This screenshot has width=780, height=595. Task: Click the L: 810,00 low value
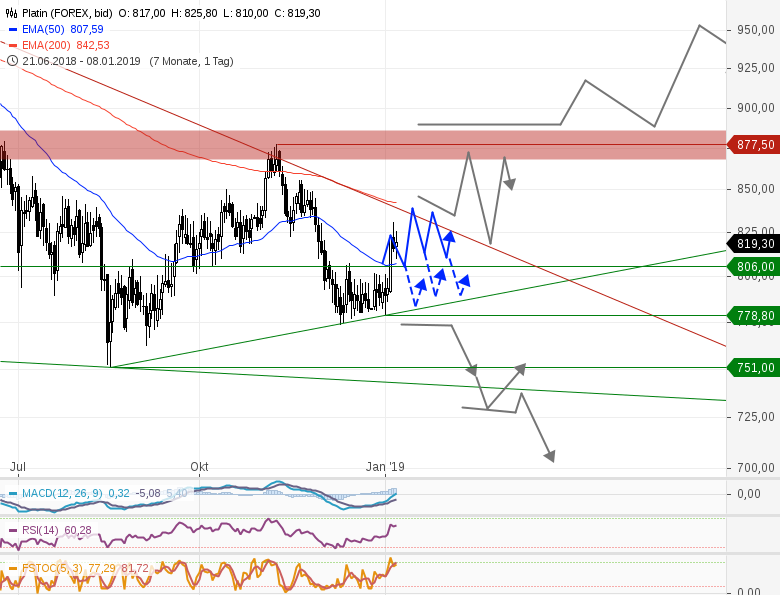click(246, 13)
